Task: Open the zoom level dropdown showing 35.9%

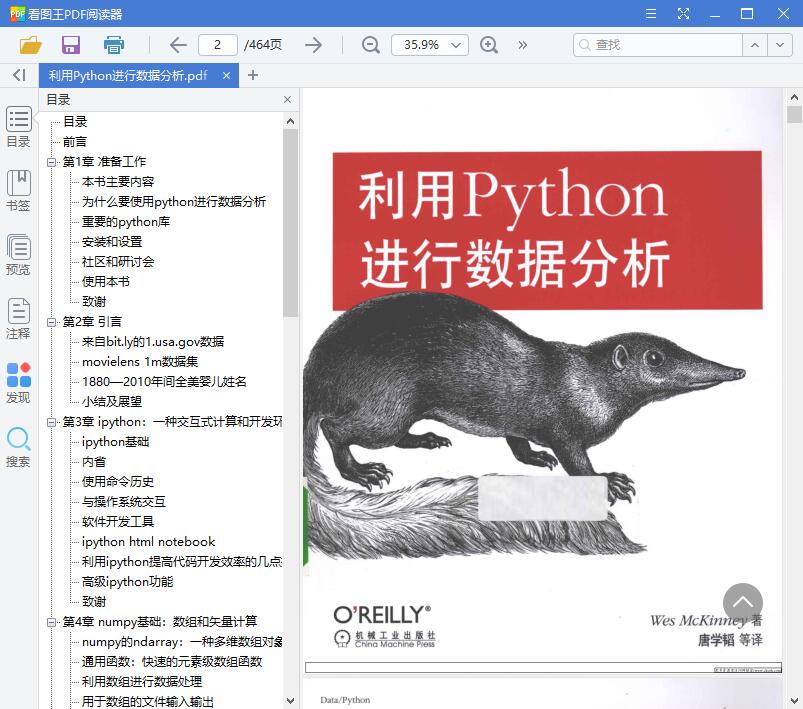Action: coord(431,45)
